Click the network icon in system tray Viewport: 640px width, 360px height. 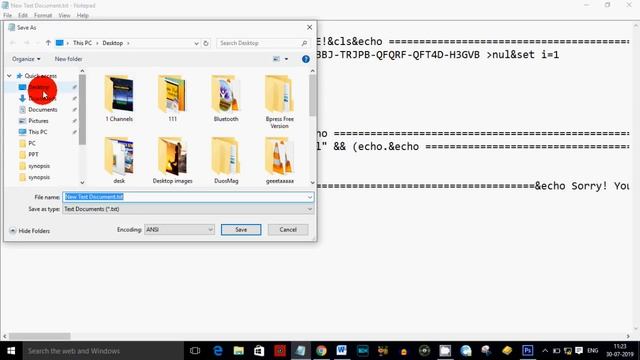[x=567, y=351]
